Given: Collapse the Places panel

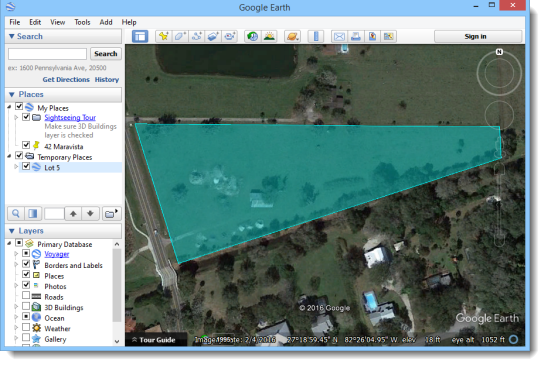Looking at the screenshot, I should click(x=11, y=95).
